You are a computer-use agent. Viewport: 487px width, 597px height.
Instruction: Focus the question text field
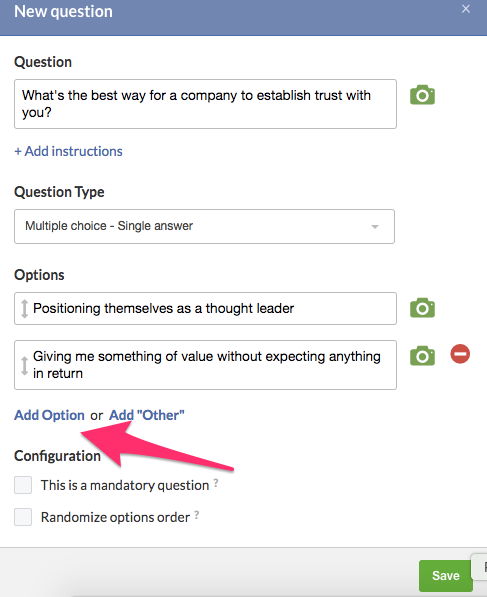pyautogui.click(x=206, y=104)
